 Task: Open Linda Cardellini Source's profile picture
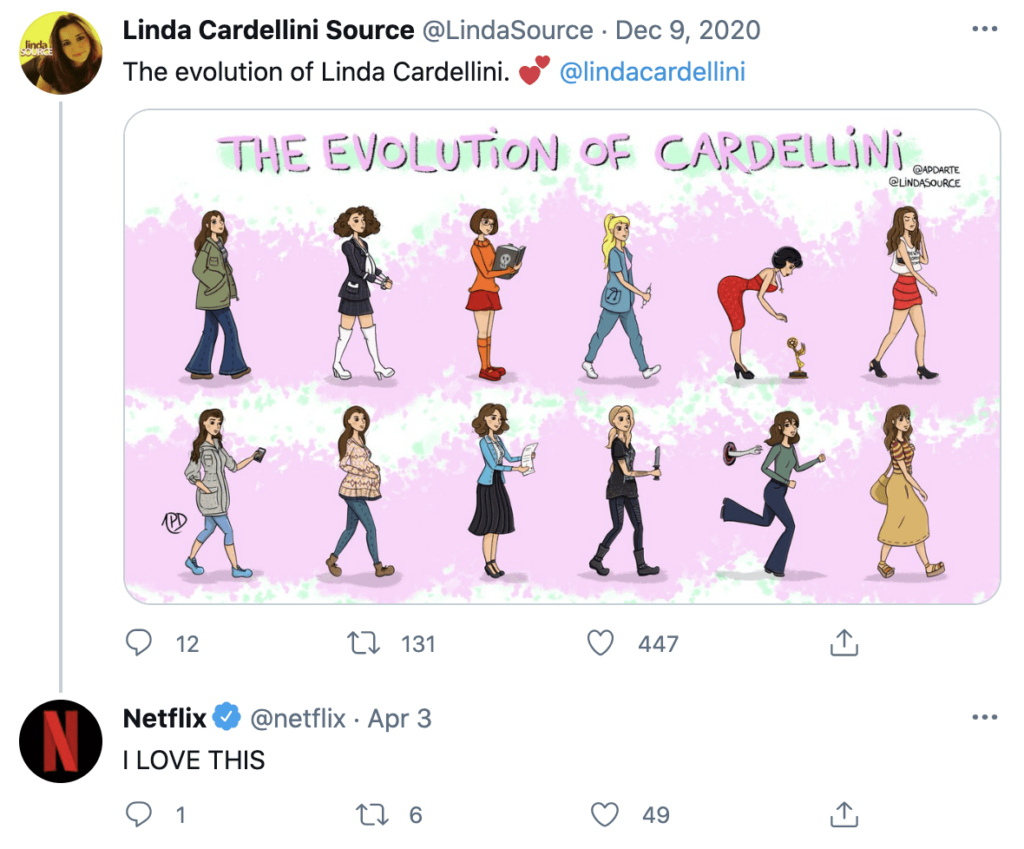click(x=60, y=50)
